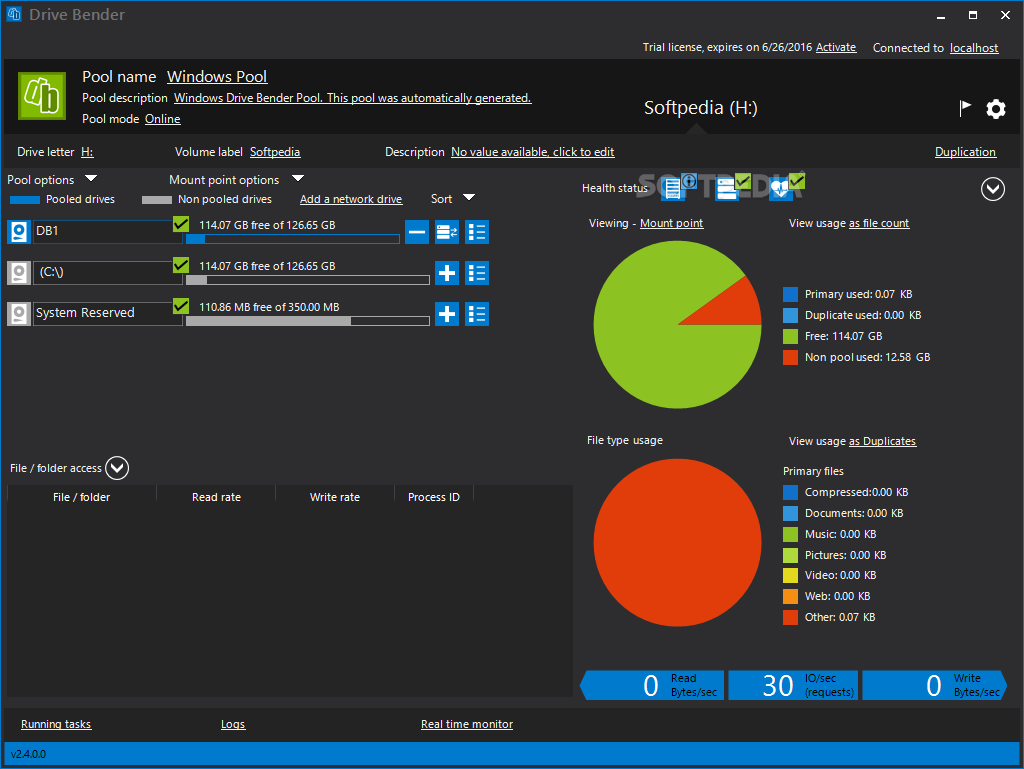Open the Running tasks tab

[x=56, y=724]
